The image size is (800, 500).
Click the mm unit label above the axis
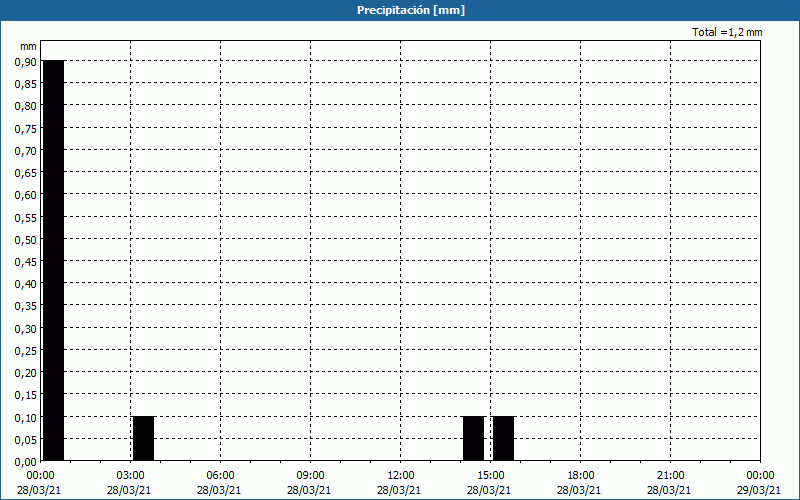[x=29, y=46]
